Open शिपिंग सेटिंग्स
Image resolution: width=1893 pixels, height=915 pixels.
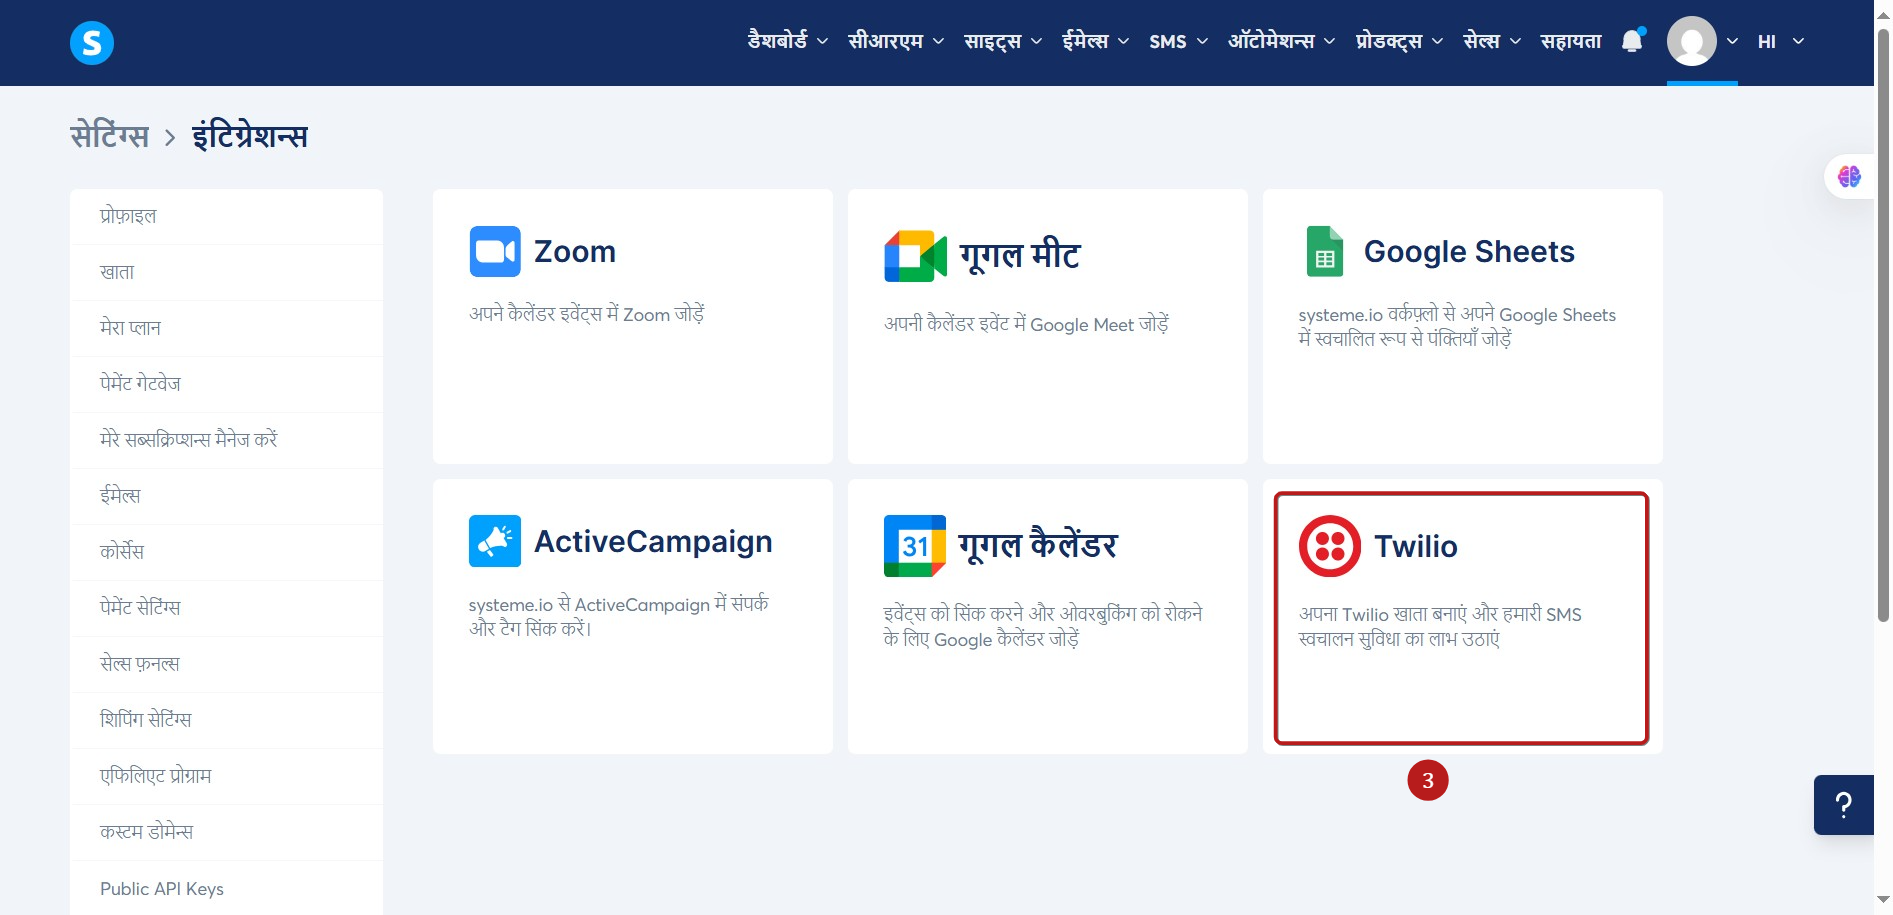tap(227, 720)
